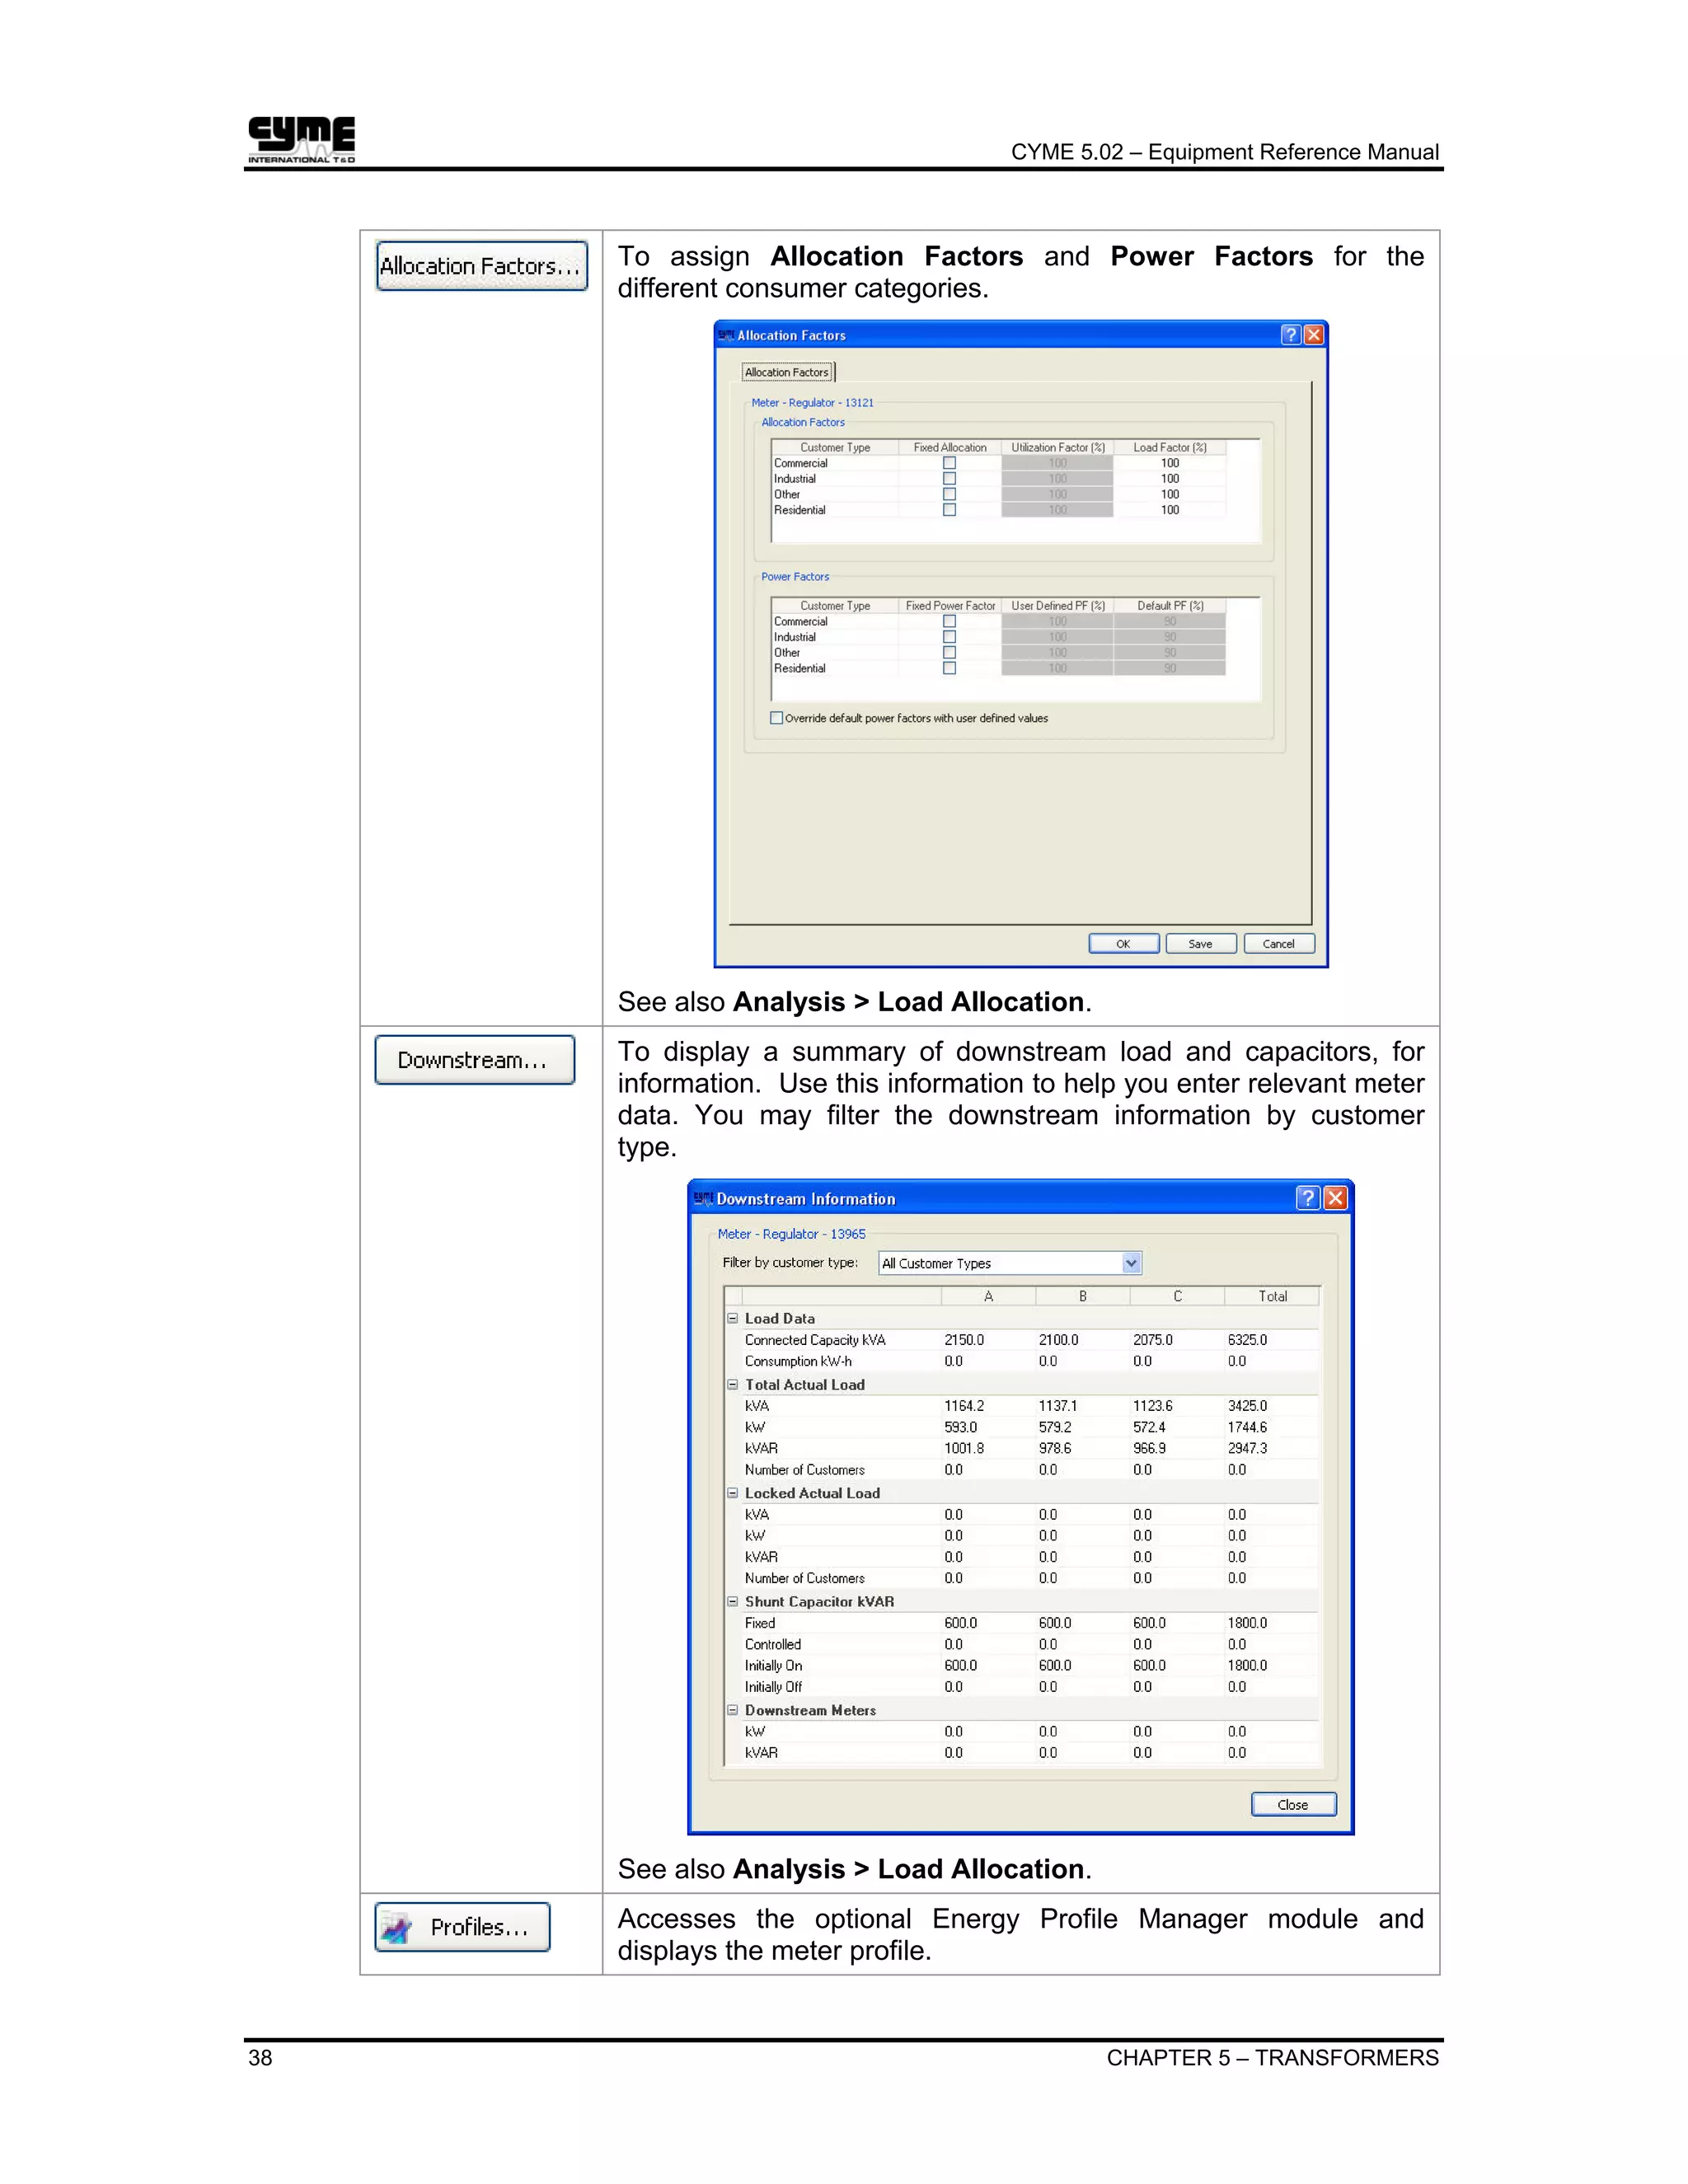Toggle Fixed Allocation for Residential
1688x2184 pixels.
(x=949, y=510)
